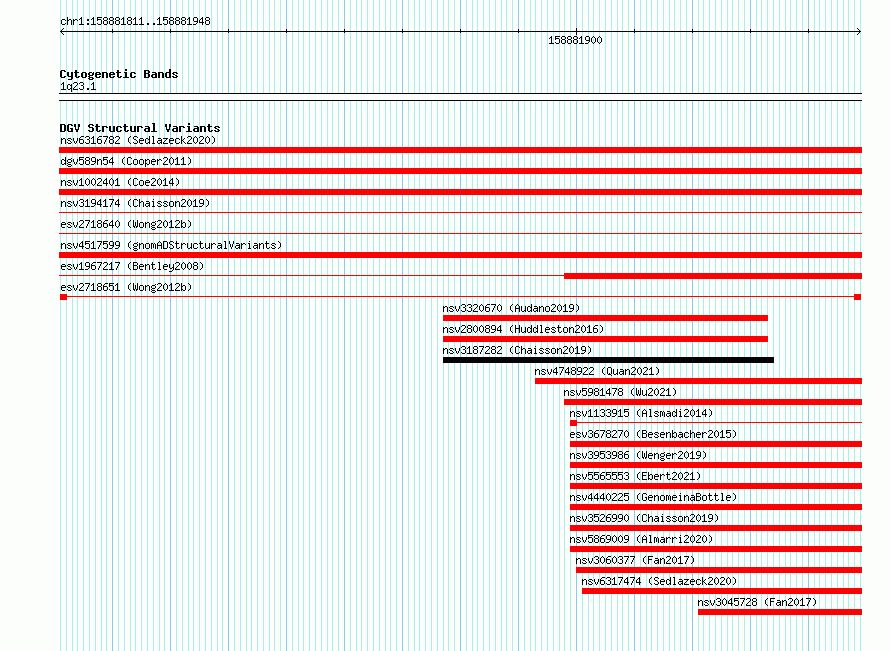This screenshot has width=890, height=651.
Task: Click the red bar under nsv4748922
Action: (x=698, y=381)
